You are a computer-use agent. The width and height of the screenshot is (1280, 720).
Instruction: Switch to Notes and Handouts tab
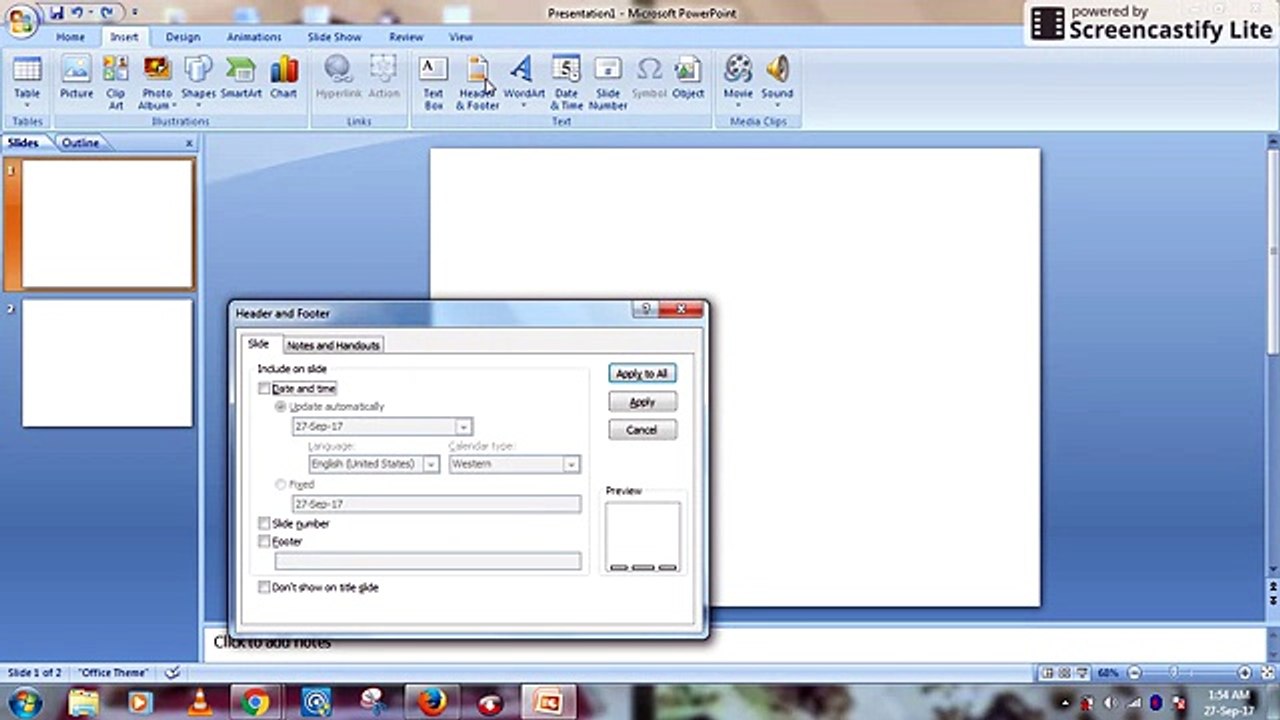coord(333,345)
